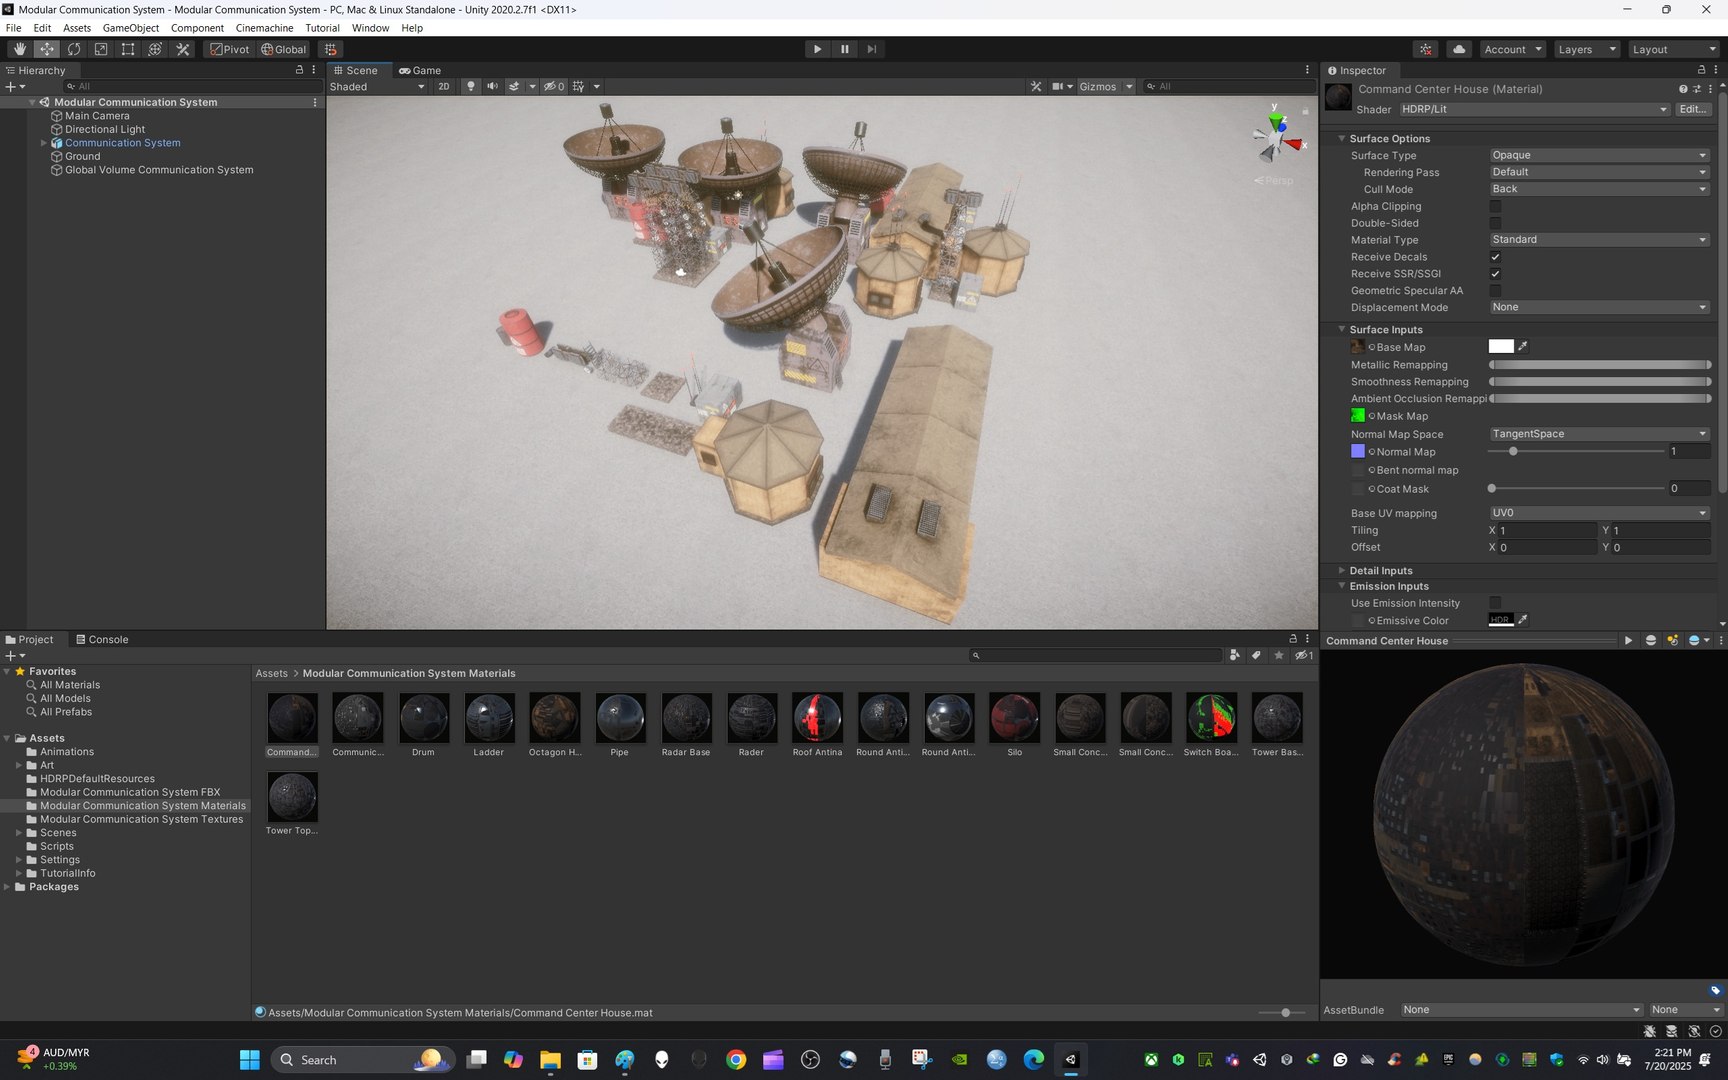Select the Rect transform tool
1728x1080 pixels.
click(128, 49)
